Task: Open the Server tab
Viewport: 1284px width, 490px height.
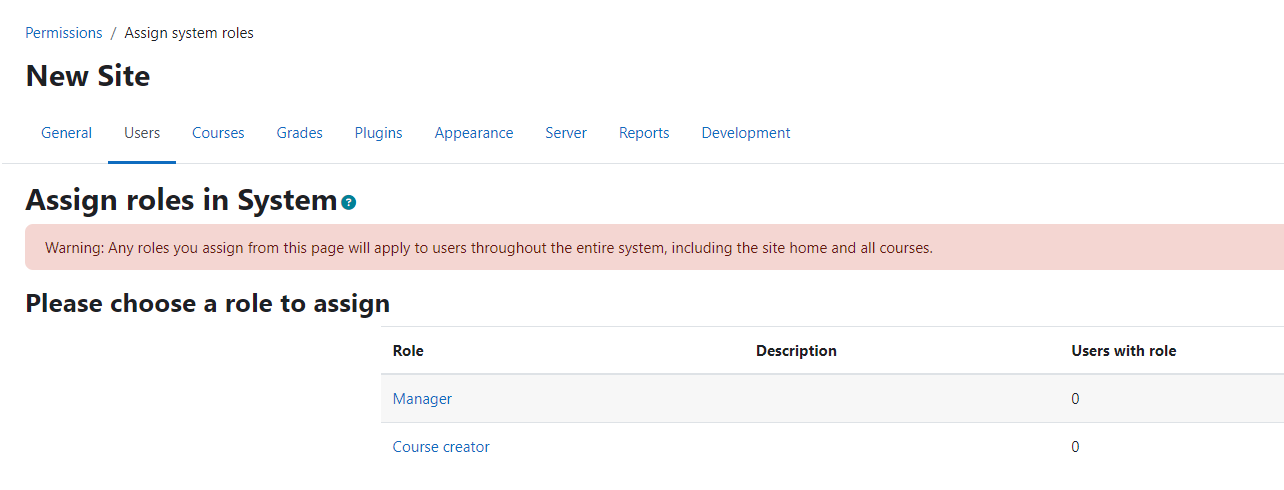Action: 566,133
